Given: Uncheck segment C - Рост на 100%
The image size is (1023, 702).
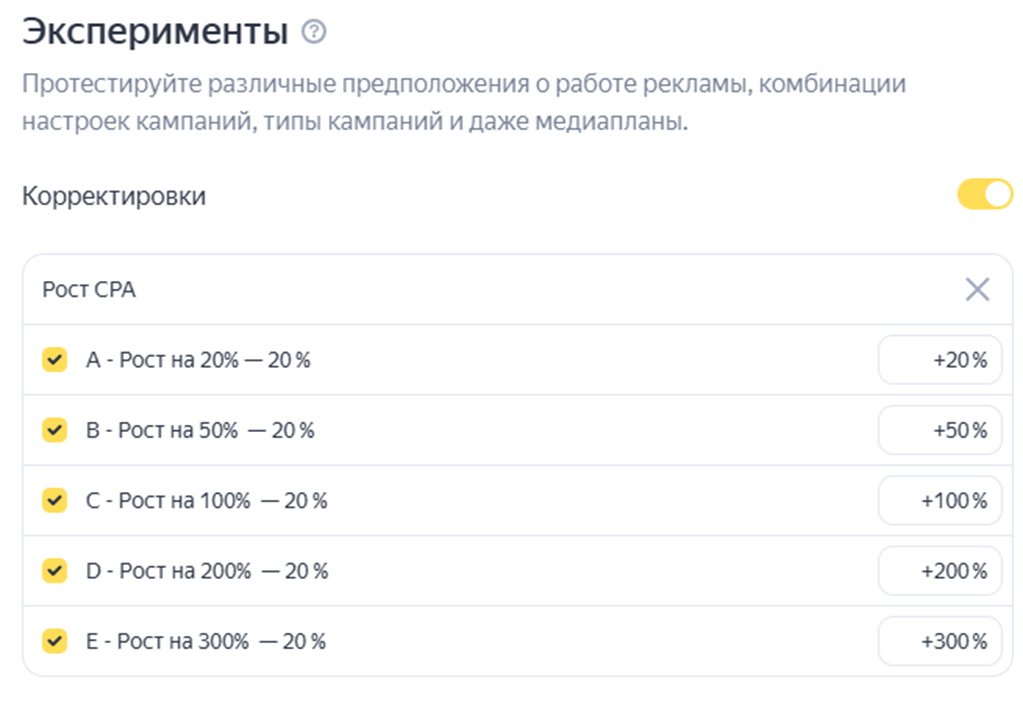Looking at the screenshot, I should [55, 500].
